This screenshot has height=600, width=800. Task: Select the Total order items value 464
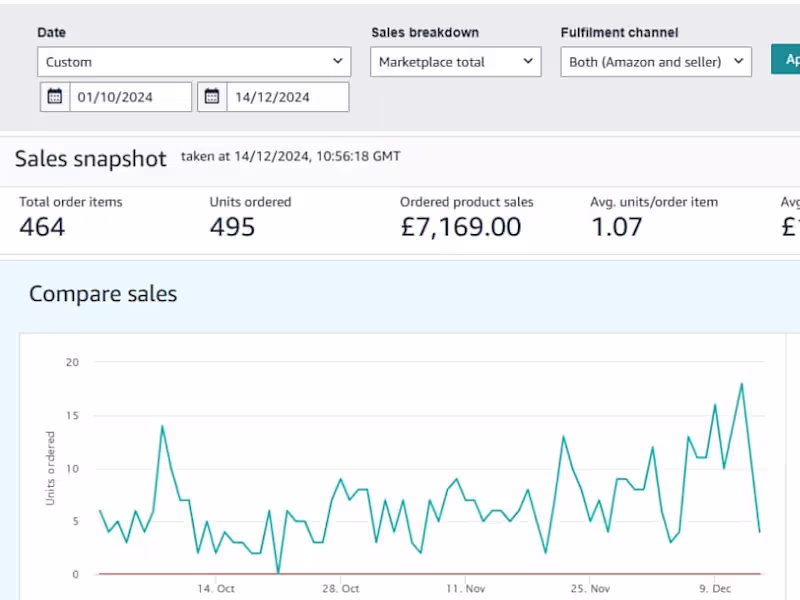pyautogui.click(x=42, y=227)
